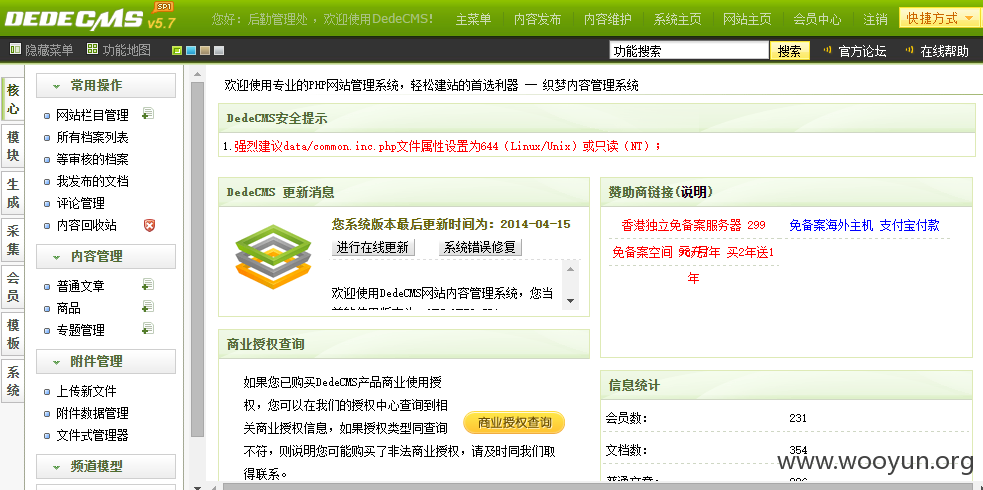Collapse the 内容管理 section
Image resolution: width=983 pixels, height=490 pixels.
click(x=106, y=256)
